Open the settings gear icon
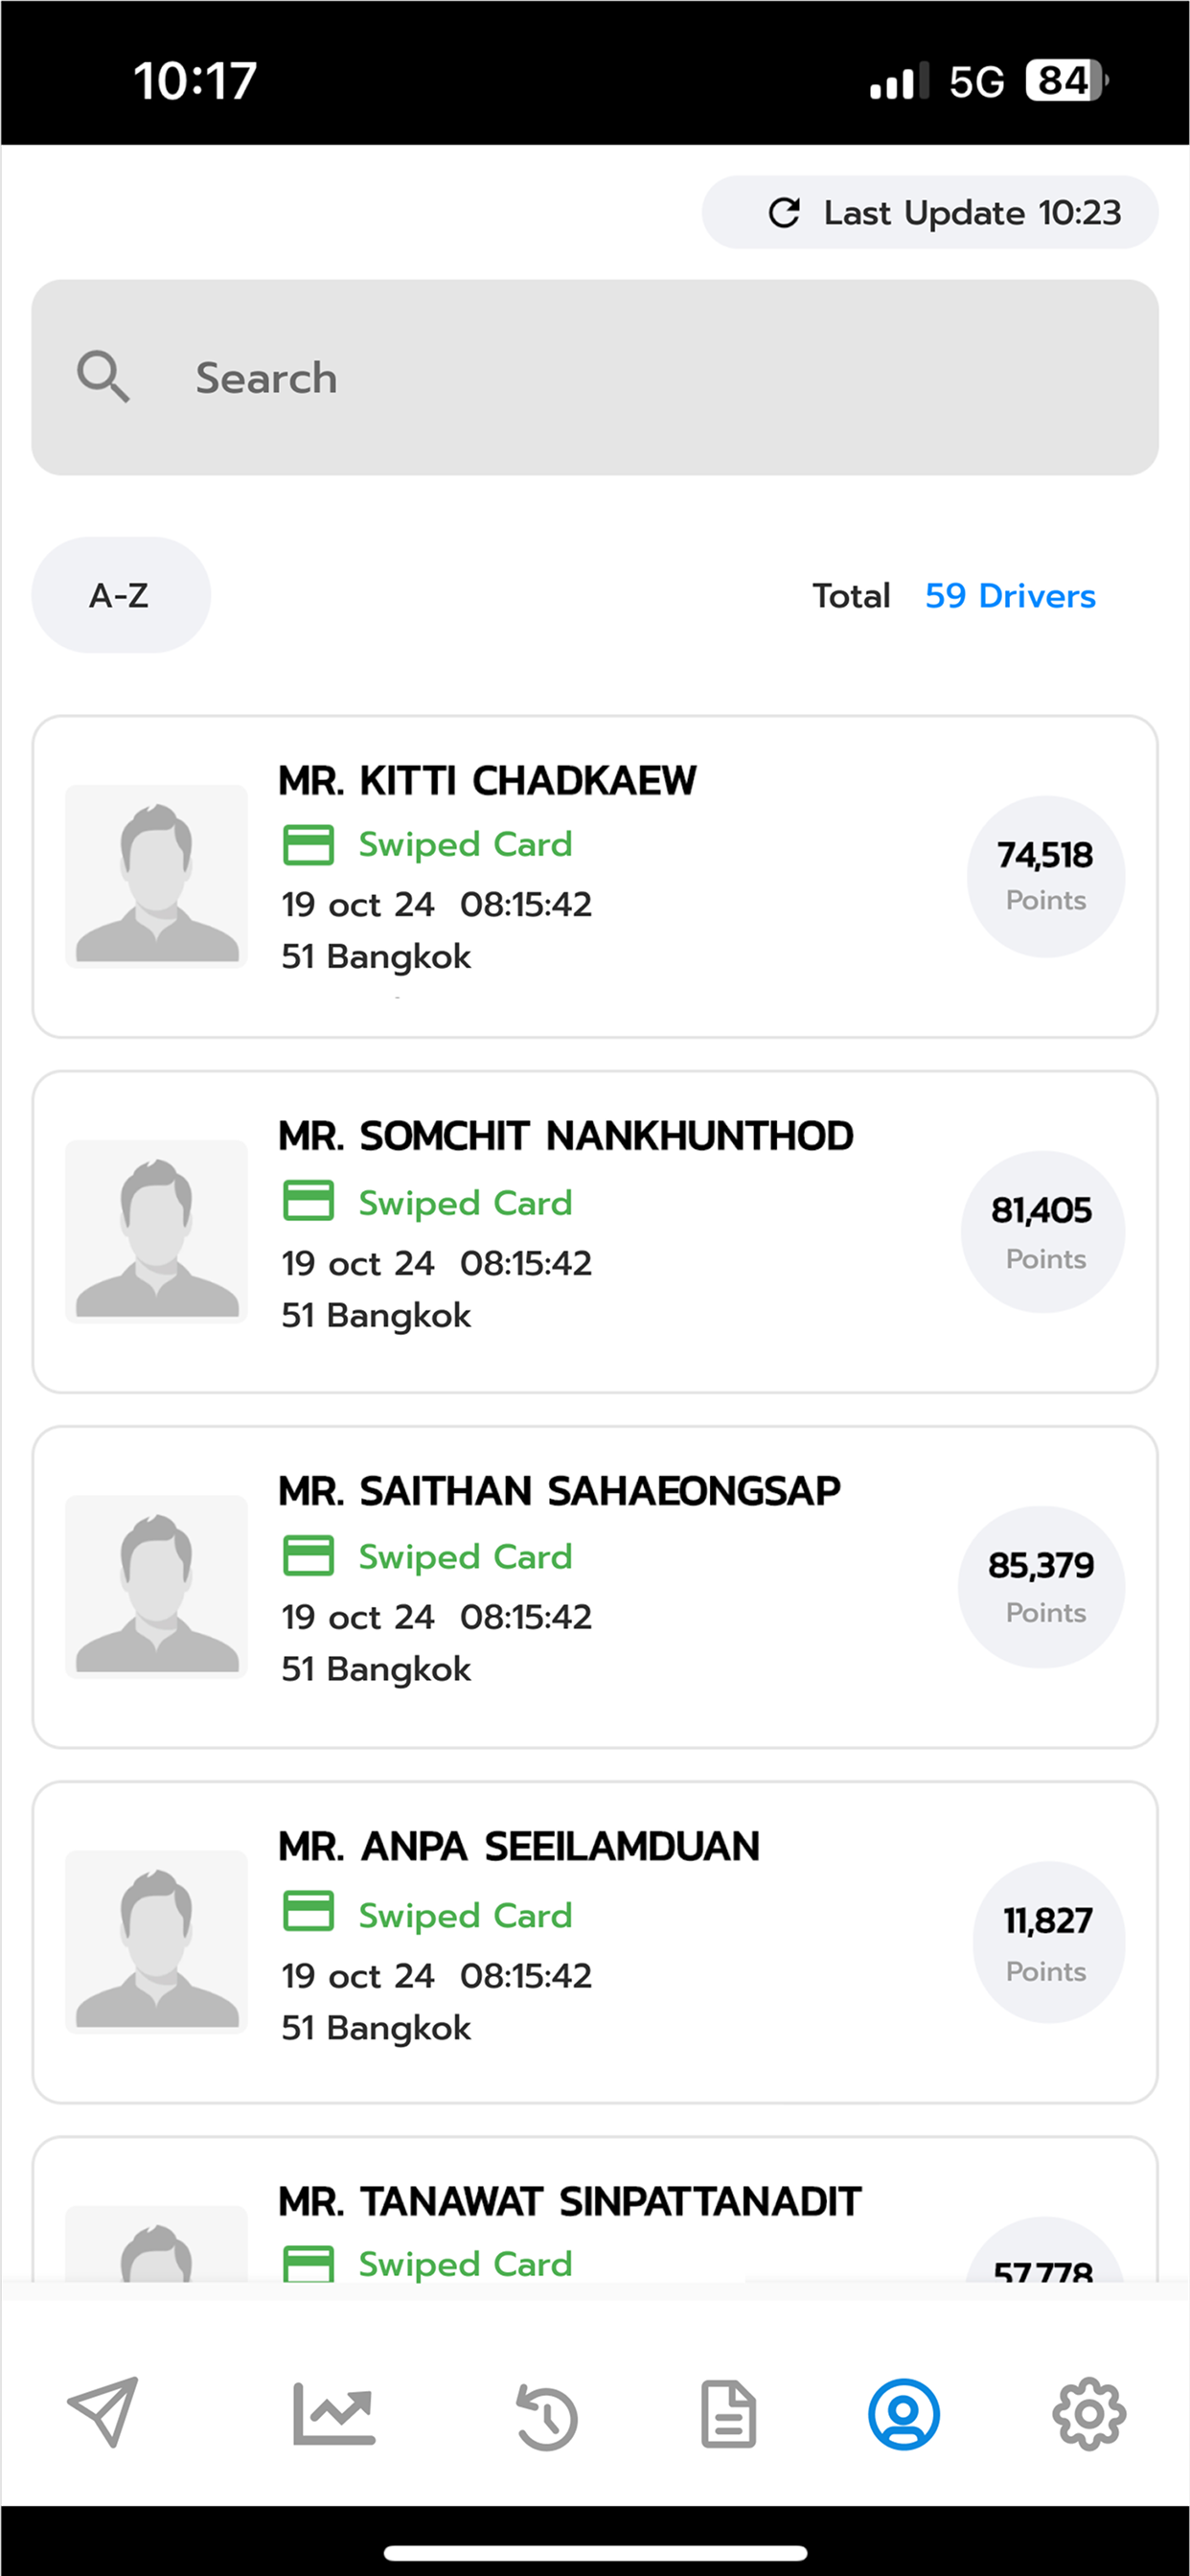 click(x=1089, y=2414)
